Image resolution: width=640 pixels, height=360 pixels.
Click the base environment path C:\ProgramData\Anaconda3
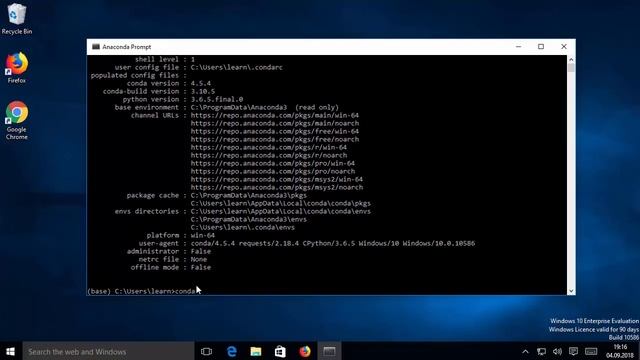click(239, 107)
